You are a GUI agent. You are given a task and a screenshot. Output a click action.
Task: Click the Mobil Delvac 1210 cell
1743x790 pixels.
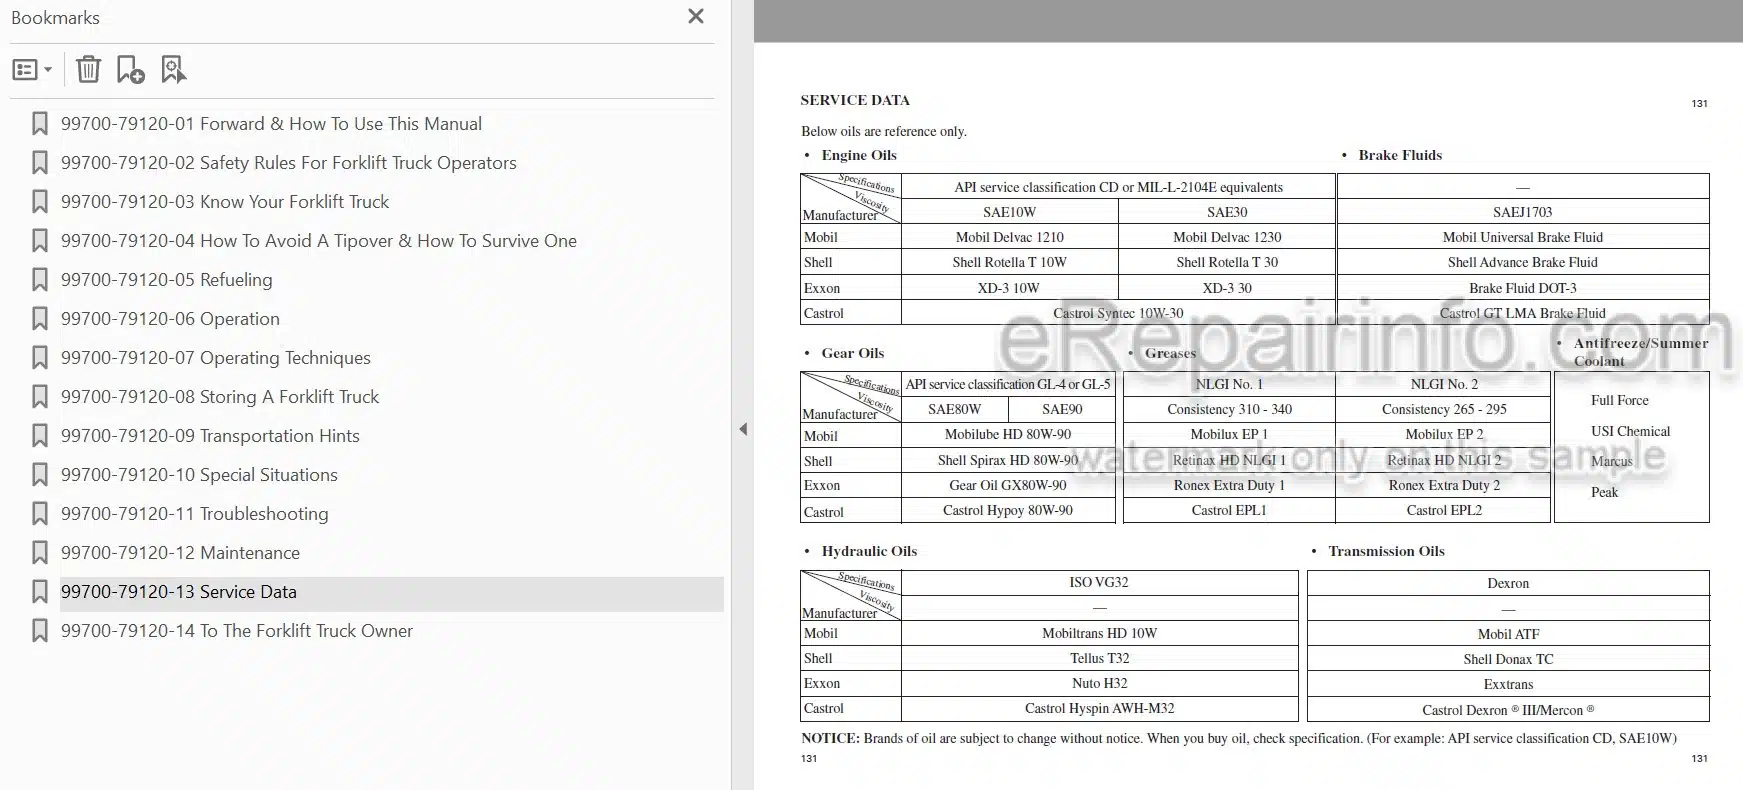click(x=1009, y=237)
